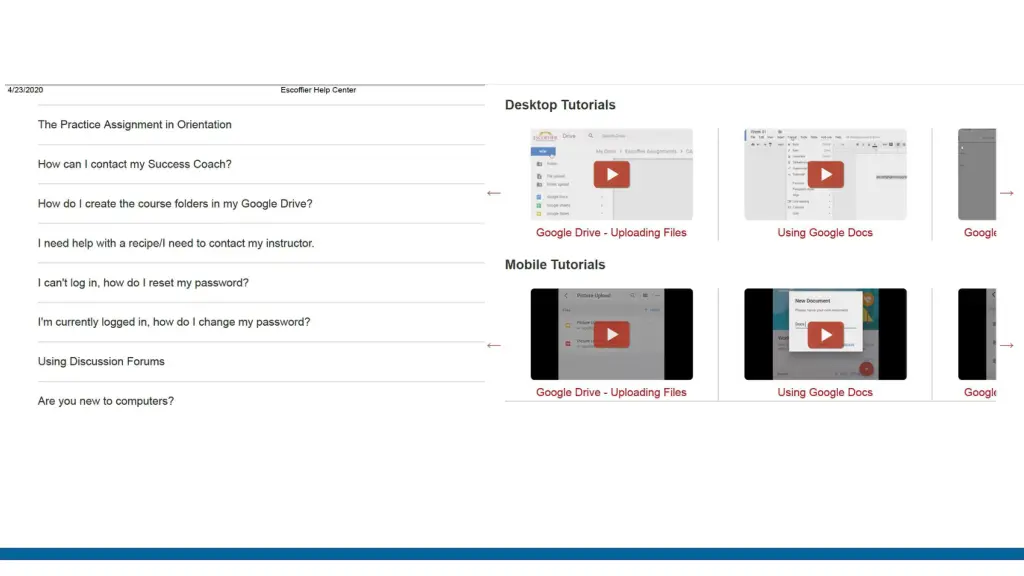Click the Mobile Tutorials heading
The image size is (1024, 576).
point(555,264)
